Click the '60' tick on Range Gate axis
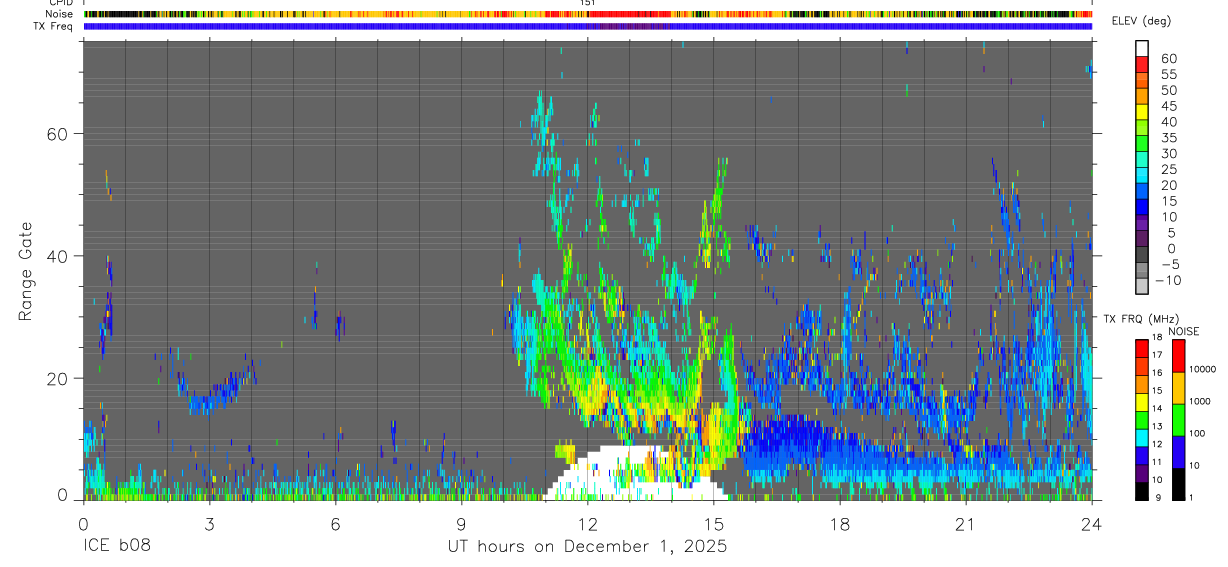This screenshot has height=567, width=1228. click(57, 133)
